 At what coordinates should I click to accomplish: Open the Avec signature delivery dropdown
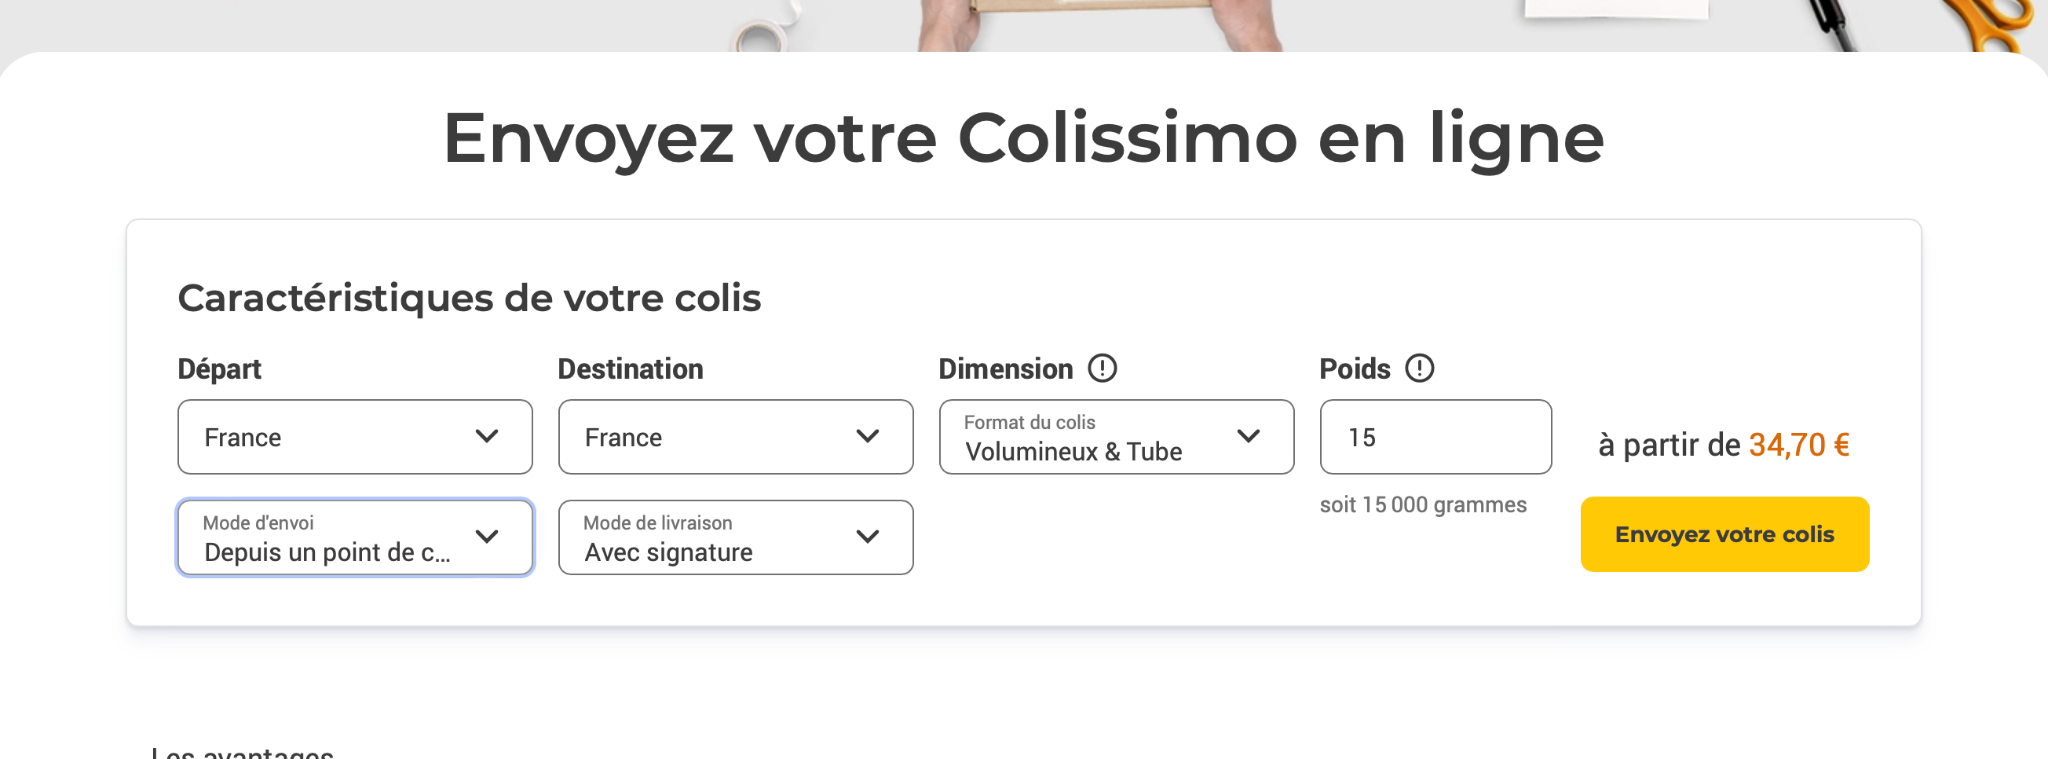(736, 537)
